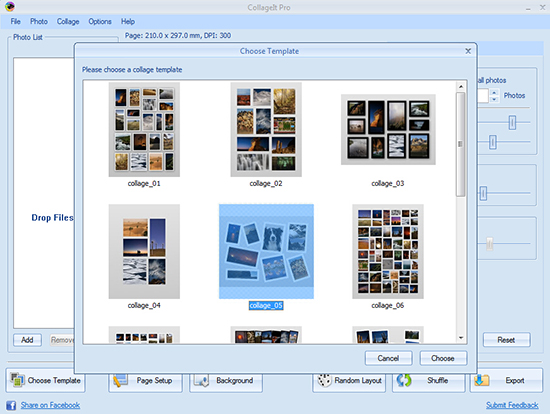The image size is (550, 414).
Task: Cancel the Choose Template dialog
Action: 388,358
